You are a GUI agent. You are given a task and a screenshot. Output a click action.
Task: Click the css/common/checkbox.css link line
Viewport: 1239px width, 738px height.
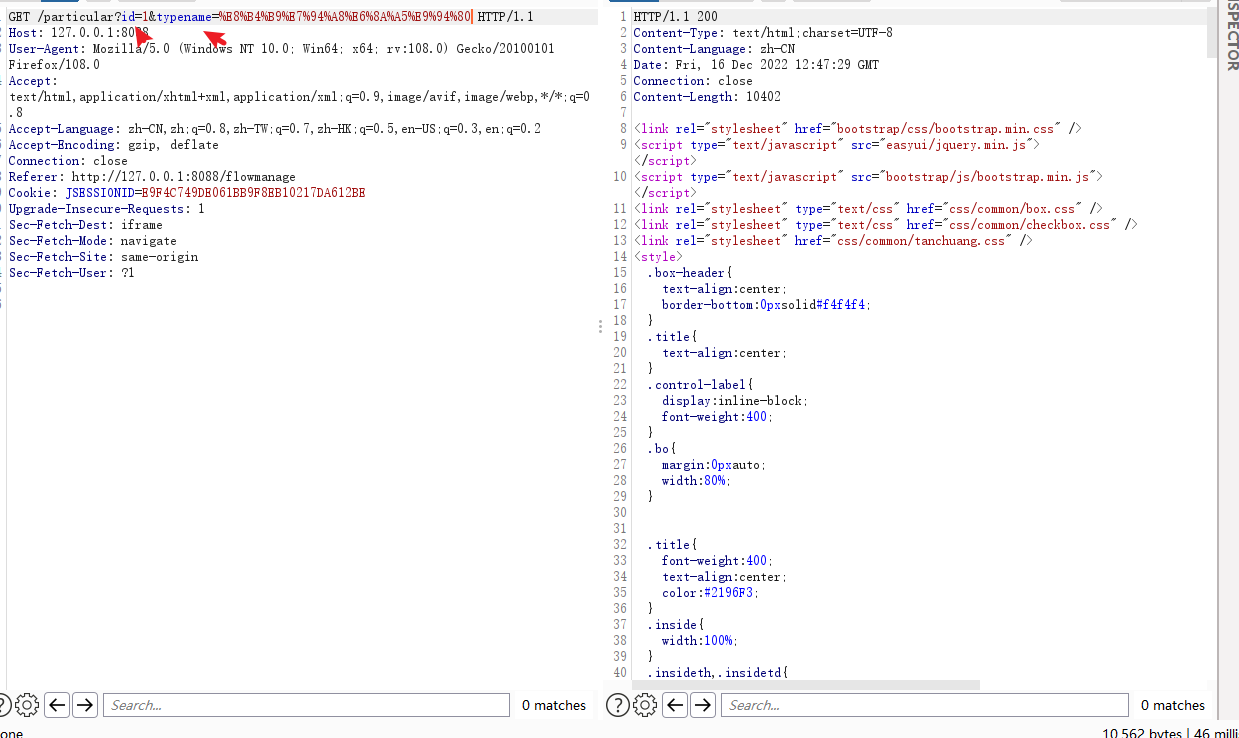(x=886, y=225)
